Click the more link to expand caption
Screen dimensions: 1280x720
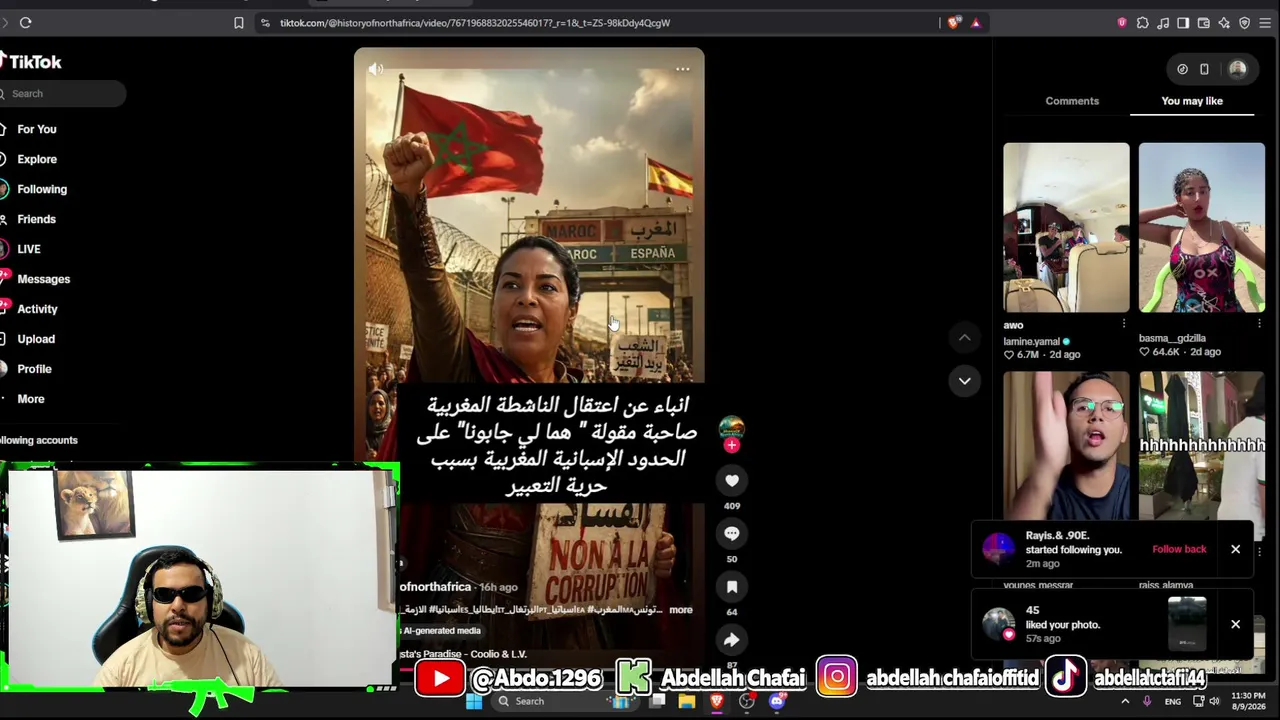680,610
